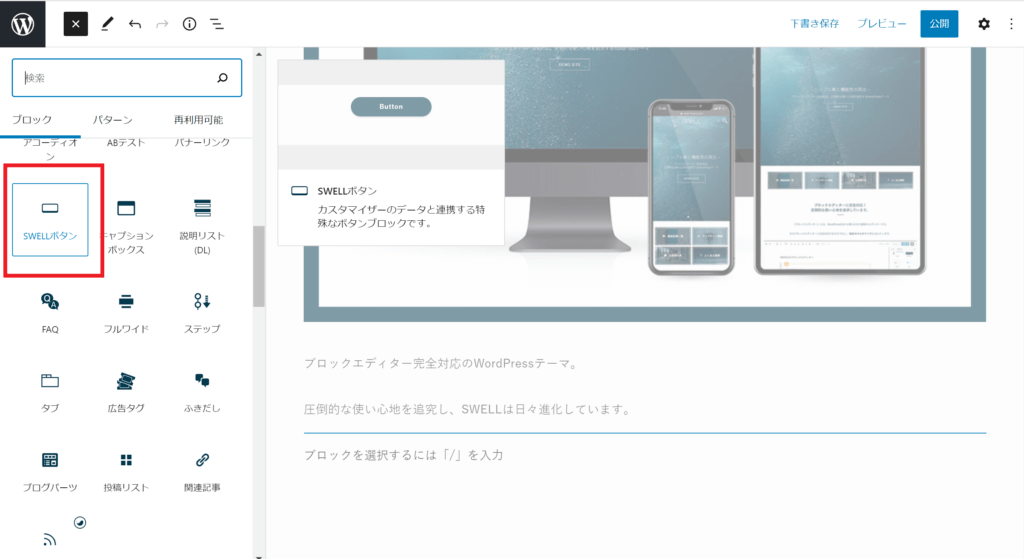1024x559 pixels.
Task: Redo the last change
Action: [162, 24]
